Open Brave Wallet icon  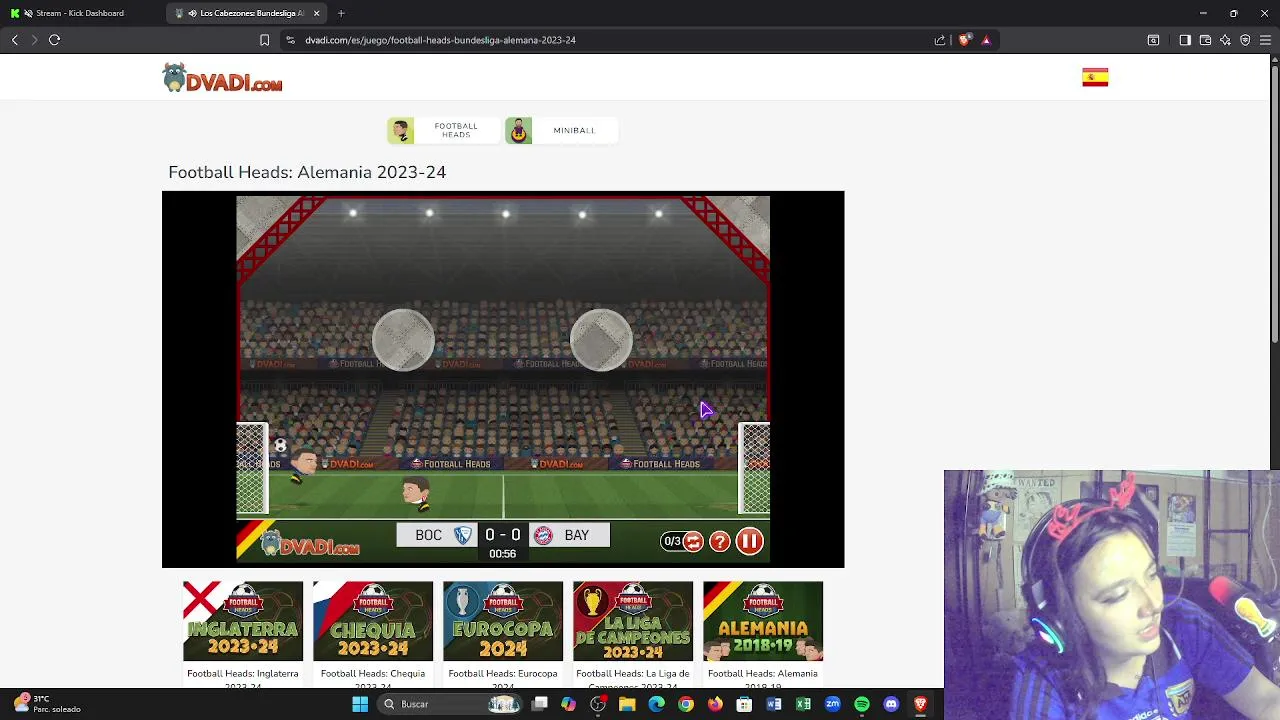1205,40
